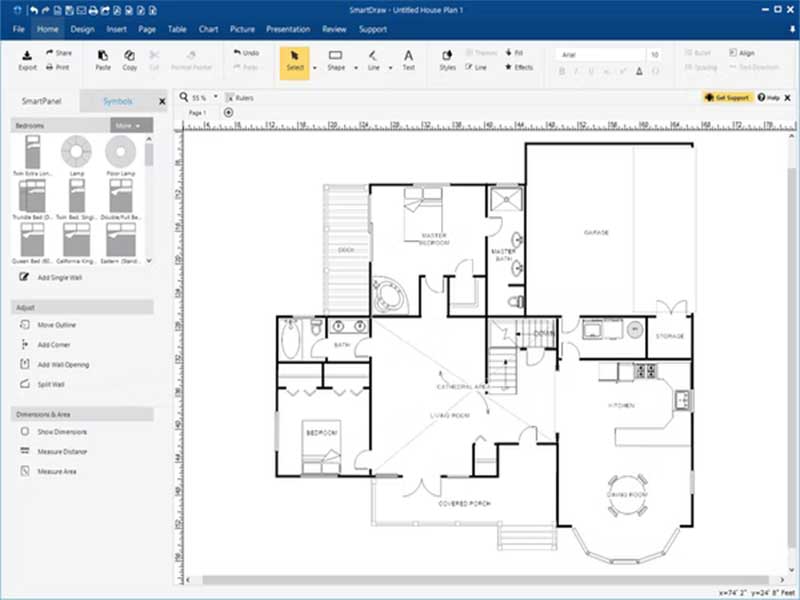Image resolution: width=800 pixels, height=600 pixels.
Task: Switch to the Symbols tab
Action: 117,100
